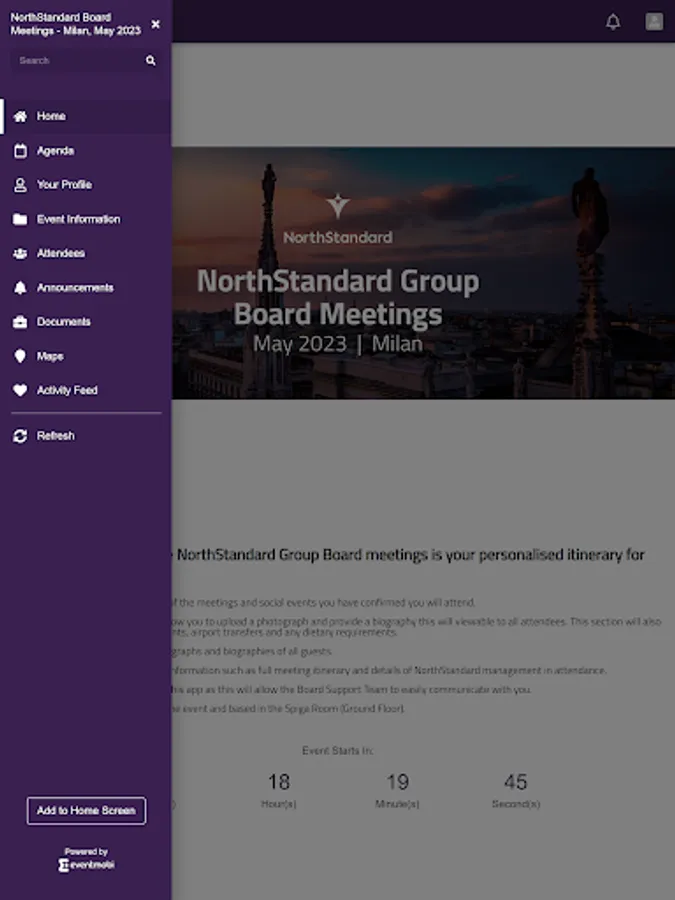The image size is (675, 900).
Task: Click the event title in sidebar header
Action: tap(75, 24)
